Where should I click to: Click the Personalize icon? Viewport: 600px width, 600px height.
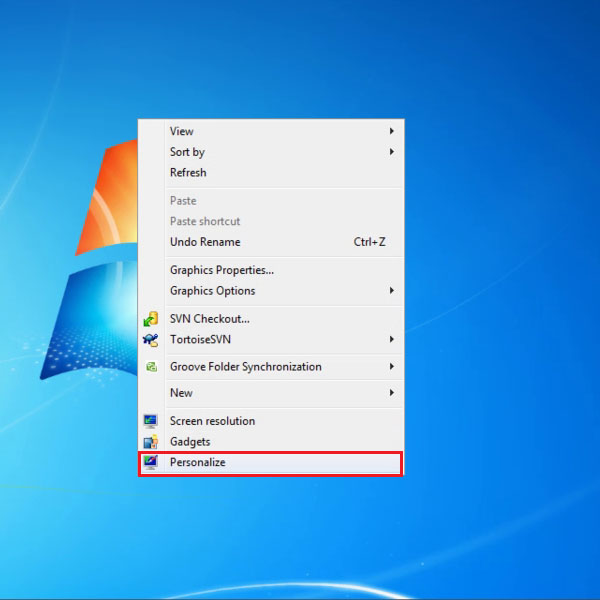(150, 462)
